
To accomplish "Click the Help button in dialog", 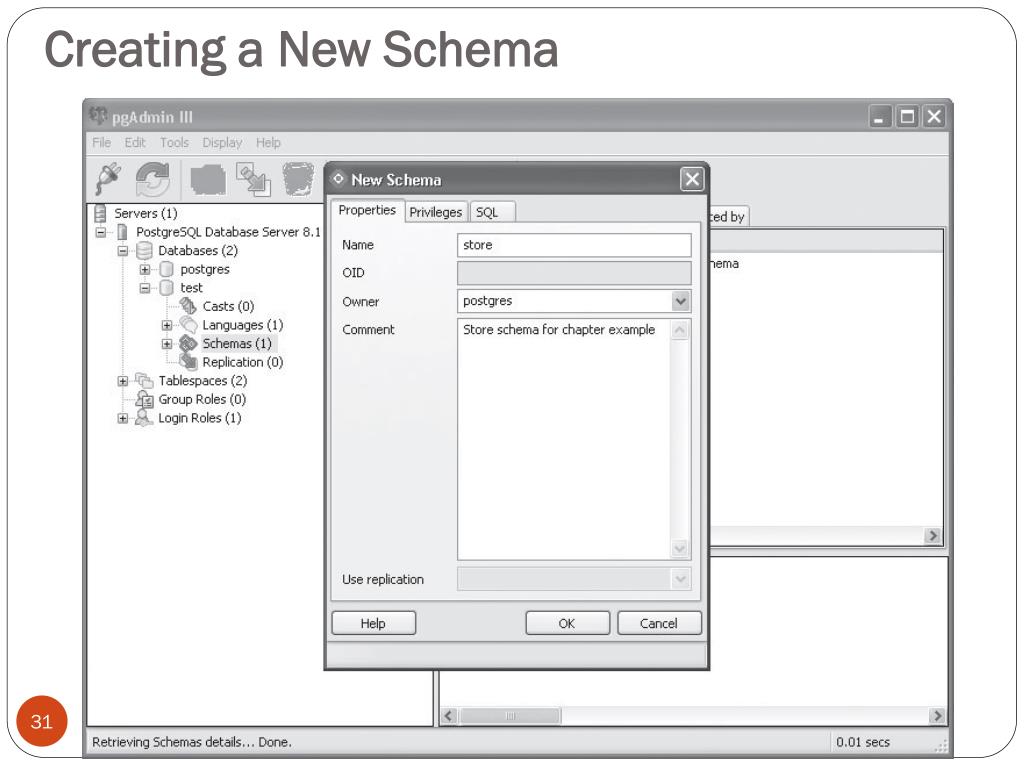I will pyautogui.click(x=374, y=623).
